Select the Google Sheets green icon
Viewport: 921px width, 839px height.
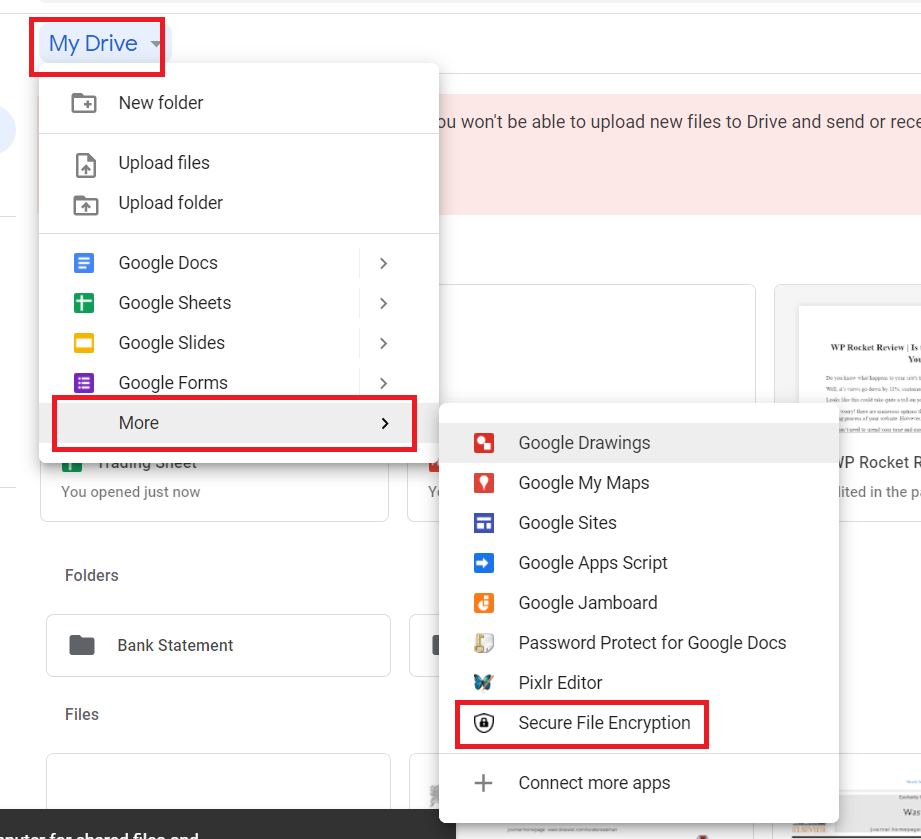coord(83,303)
